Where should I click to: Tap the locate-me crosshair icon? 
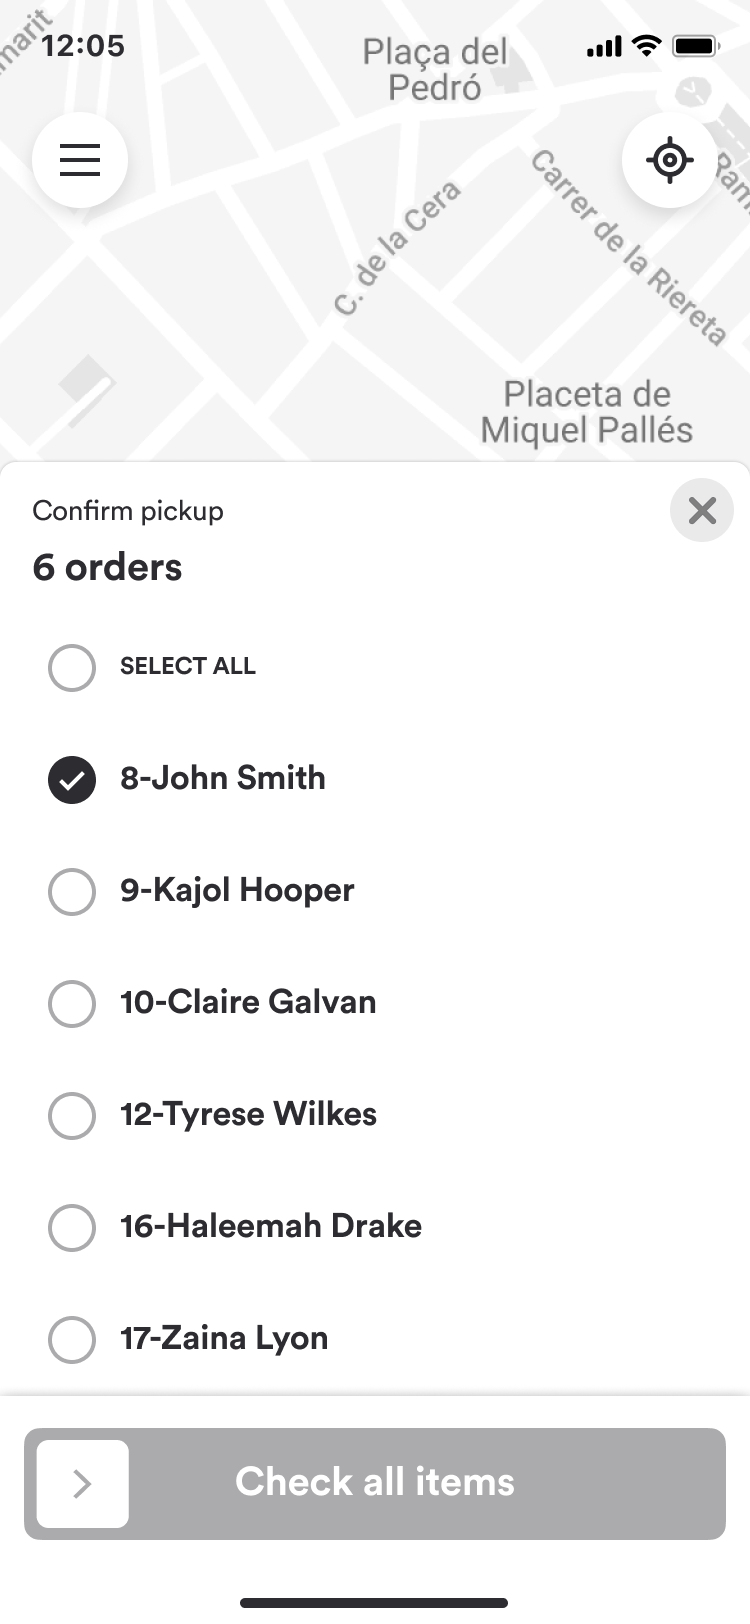click(x=669, y=160)
